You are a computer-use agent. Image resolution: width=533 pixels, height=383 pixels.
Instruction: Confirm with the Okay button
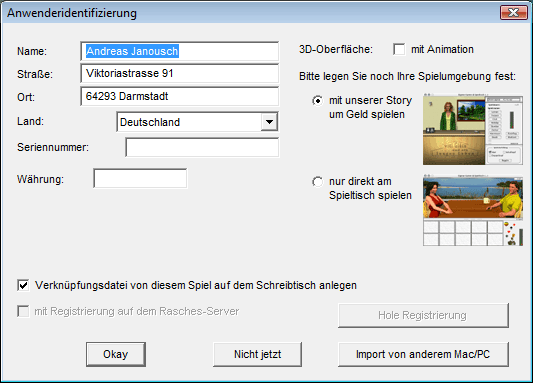[x=116, y=354]
